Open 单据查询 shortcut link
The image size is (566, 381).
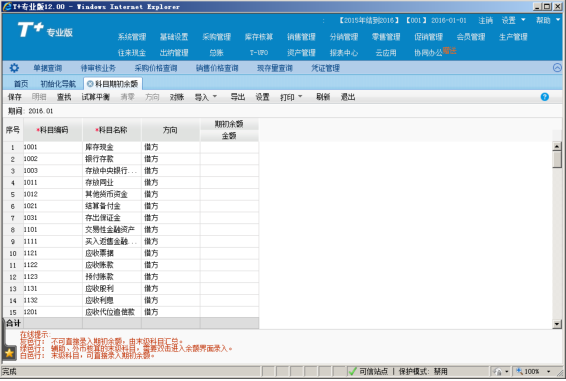click(x=48, y=68)
